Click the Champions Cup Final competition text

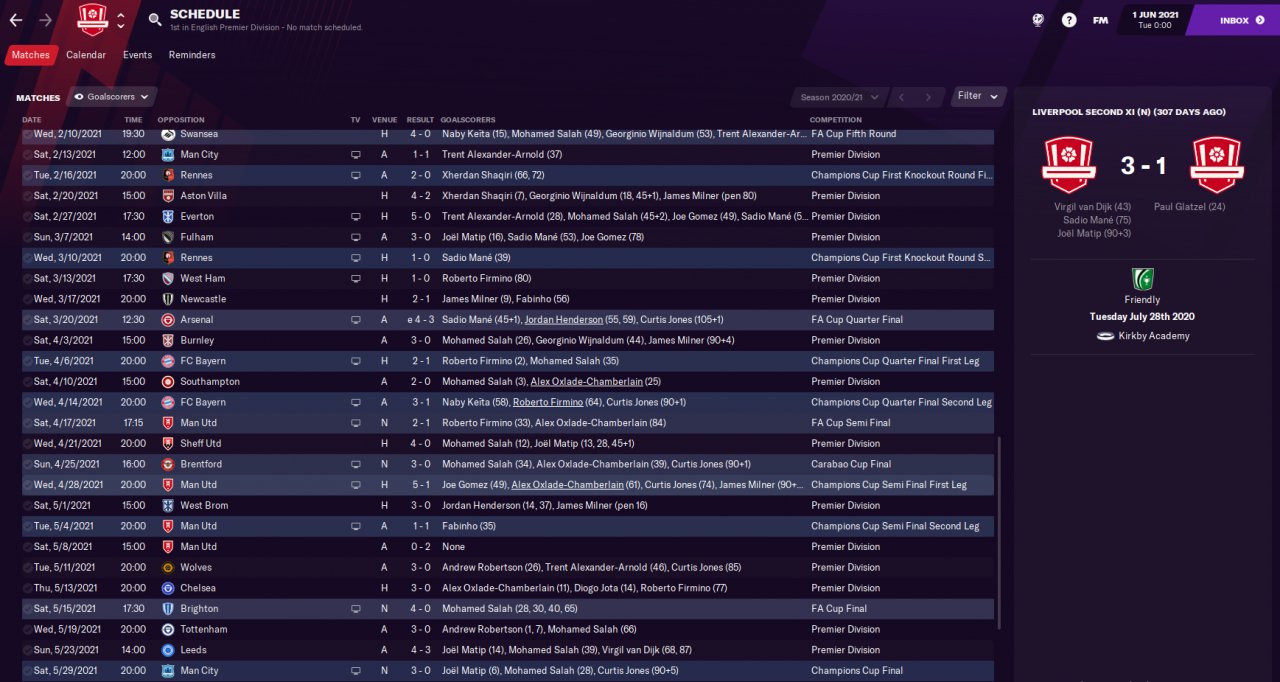pyautogui.click(x=857, y=670)
